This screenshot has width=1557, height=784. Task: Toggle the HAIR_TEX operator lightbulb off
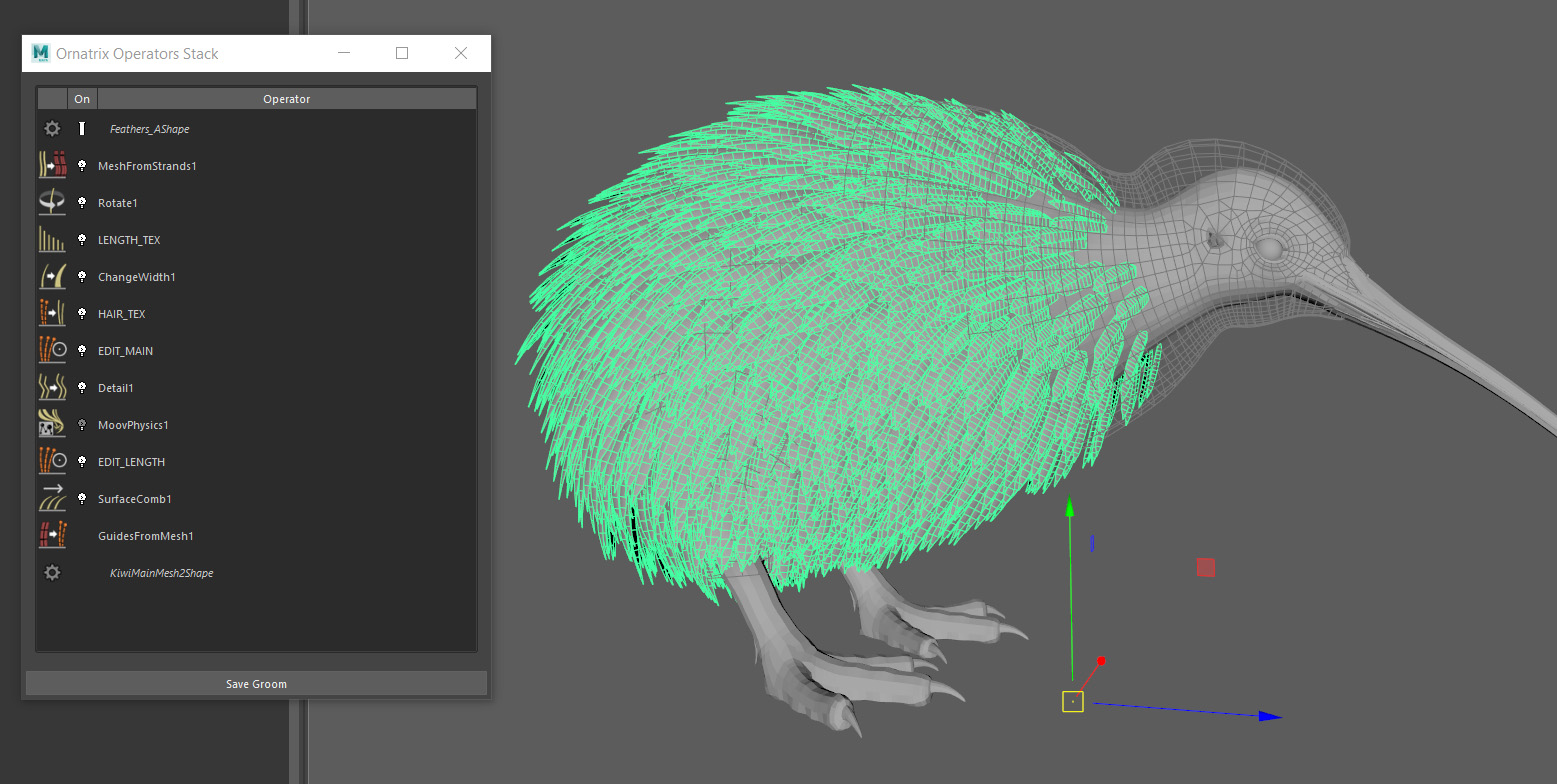point(82,314)
